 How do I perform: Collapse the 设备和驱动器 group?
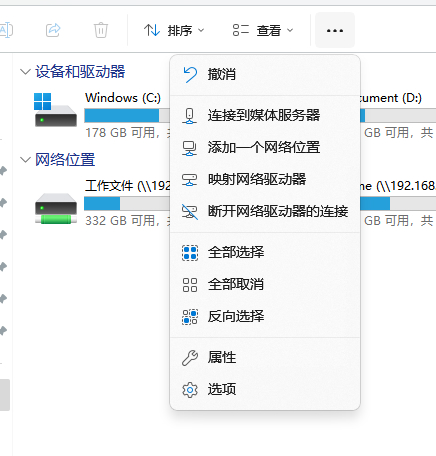coord(25,72)
